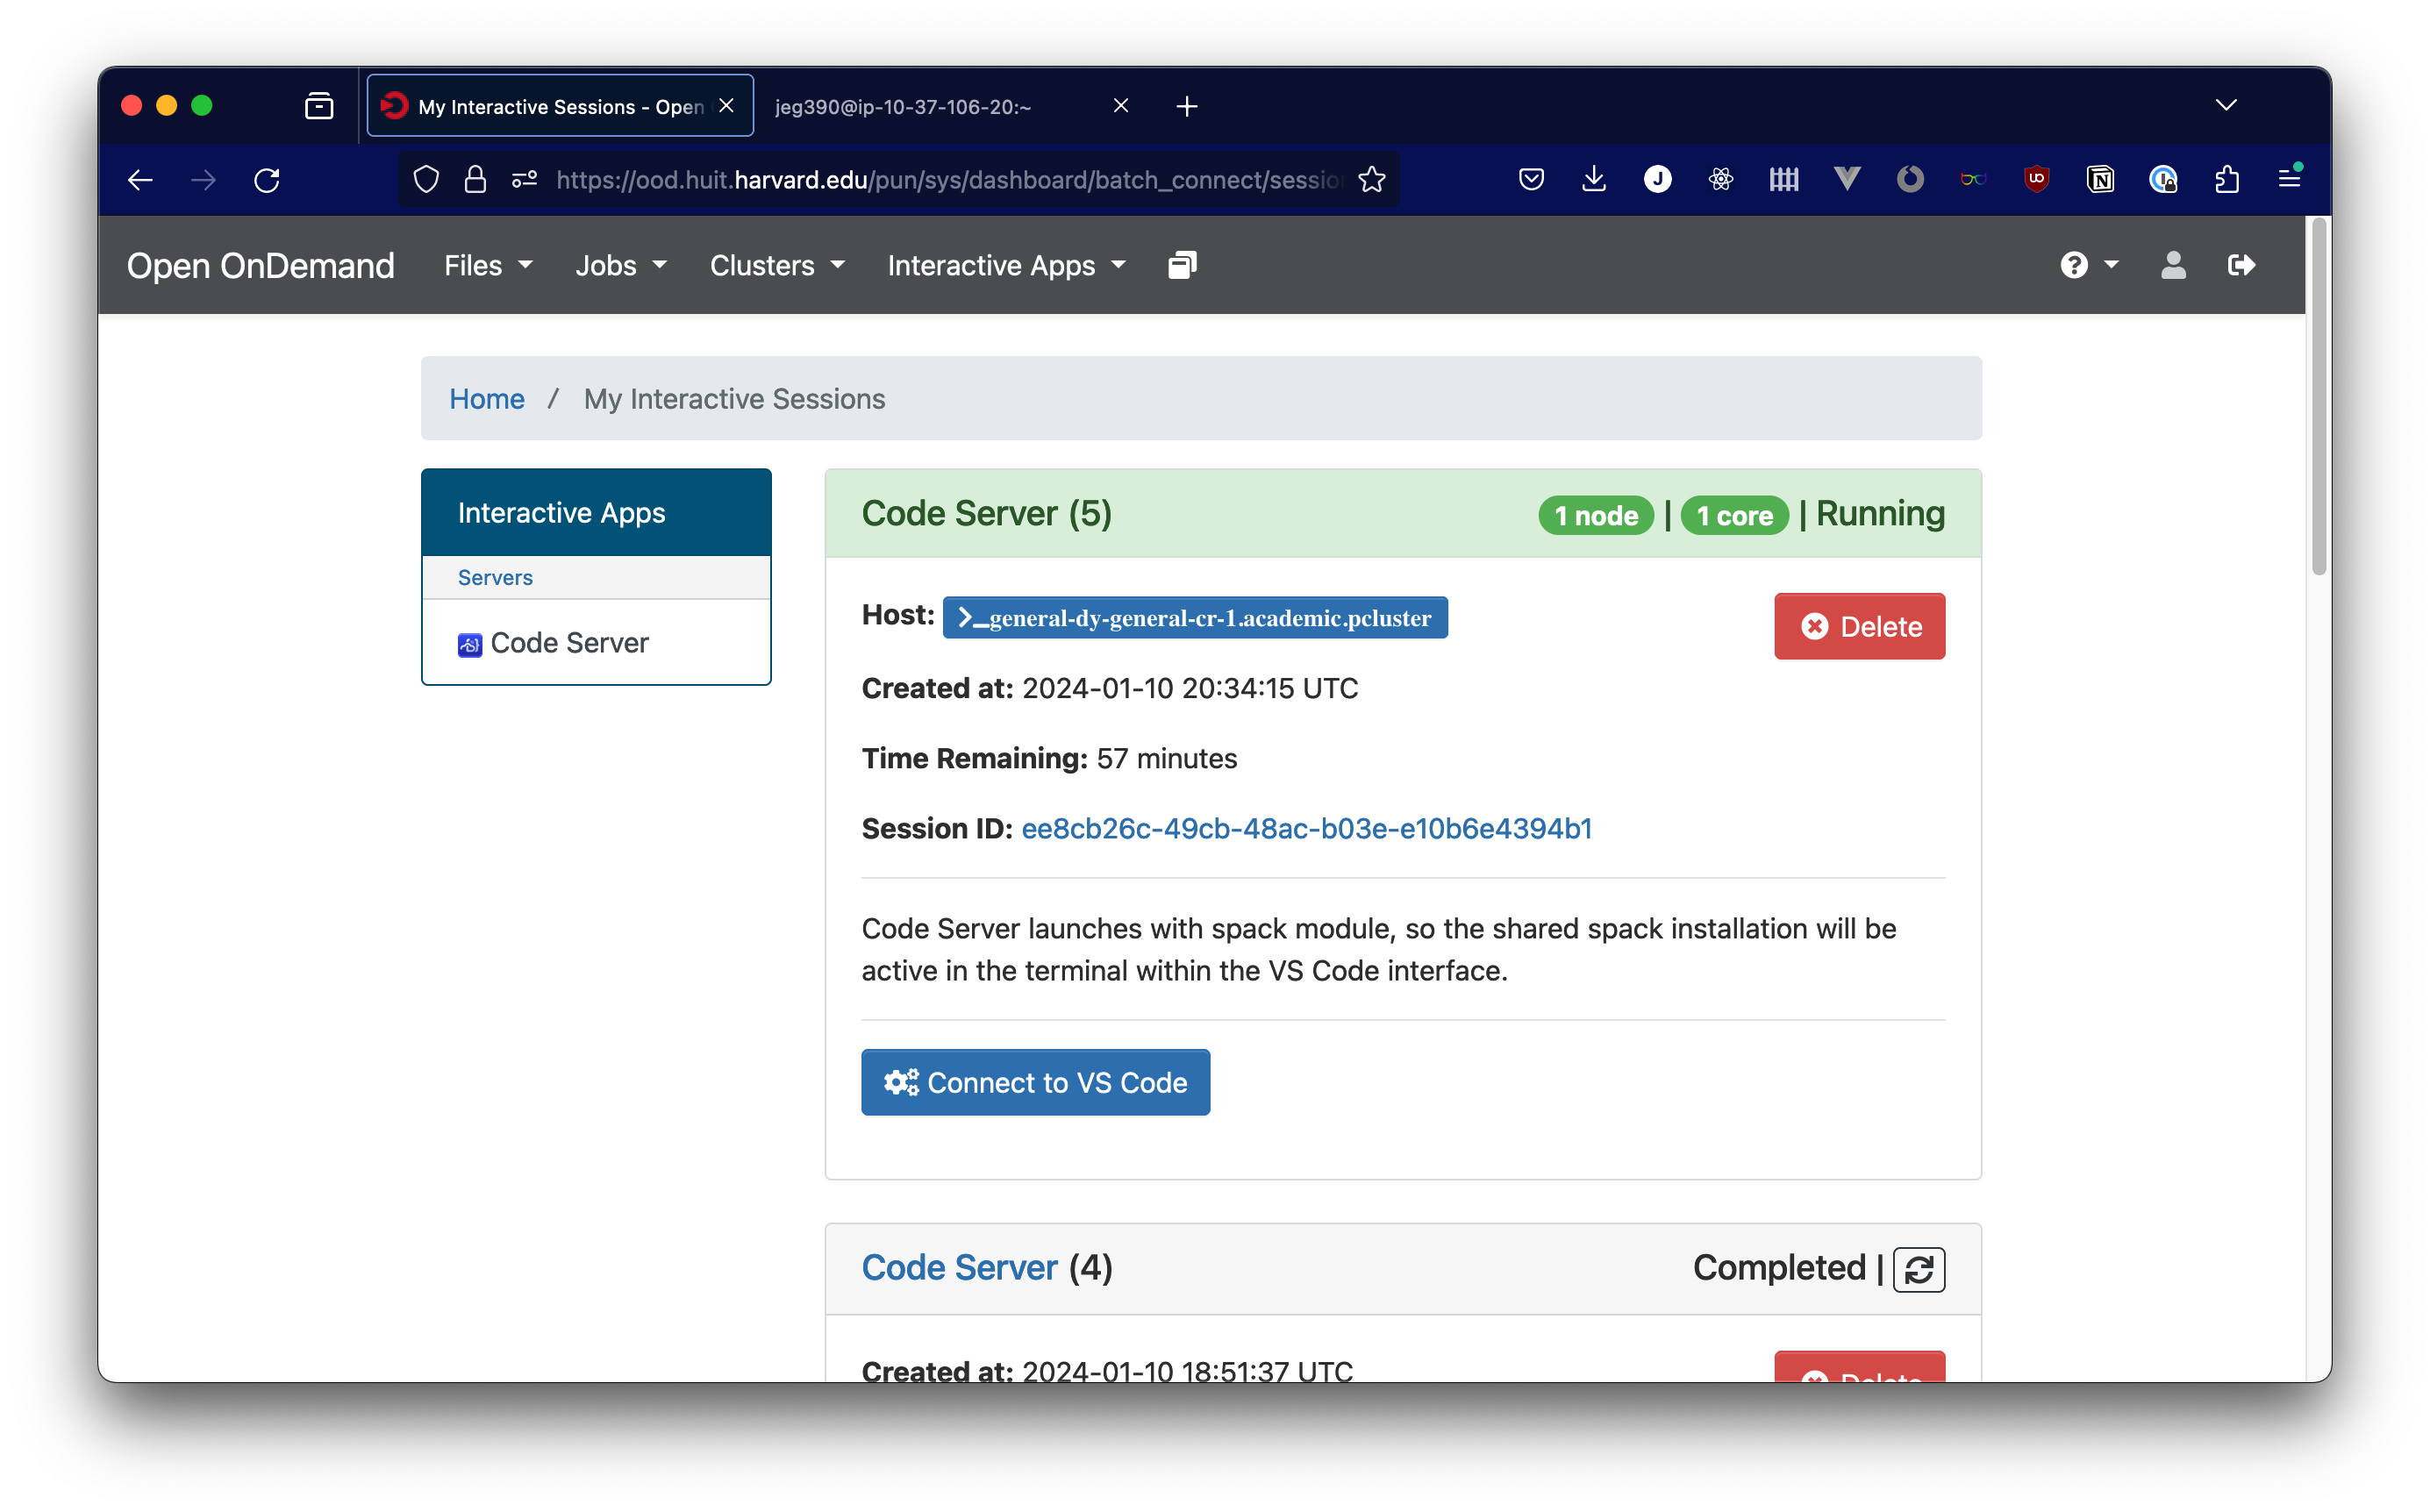Click the uBlock Origin red shield icon
The width and height of the screenshot is (2430, 1512).
tap(2036, 180)
